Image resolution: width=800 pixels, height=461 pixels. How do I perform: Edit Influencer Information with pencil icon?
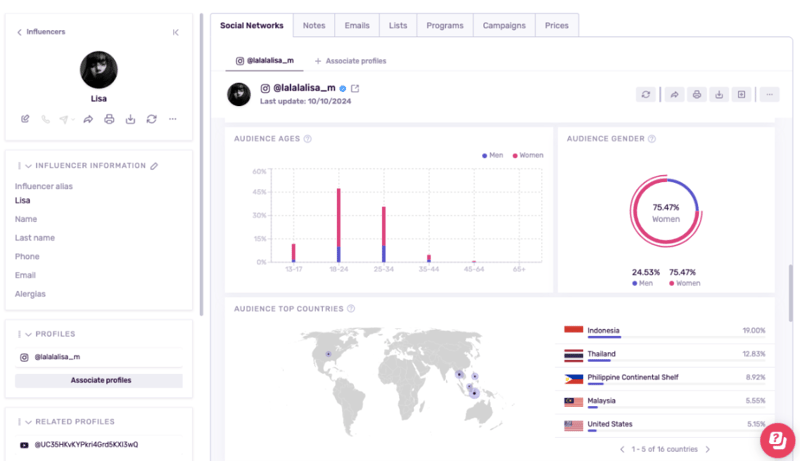pos(154,166)
